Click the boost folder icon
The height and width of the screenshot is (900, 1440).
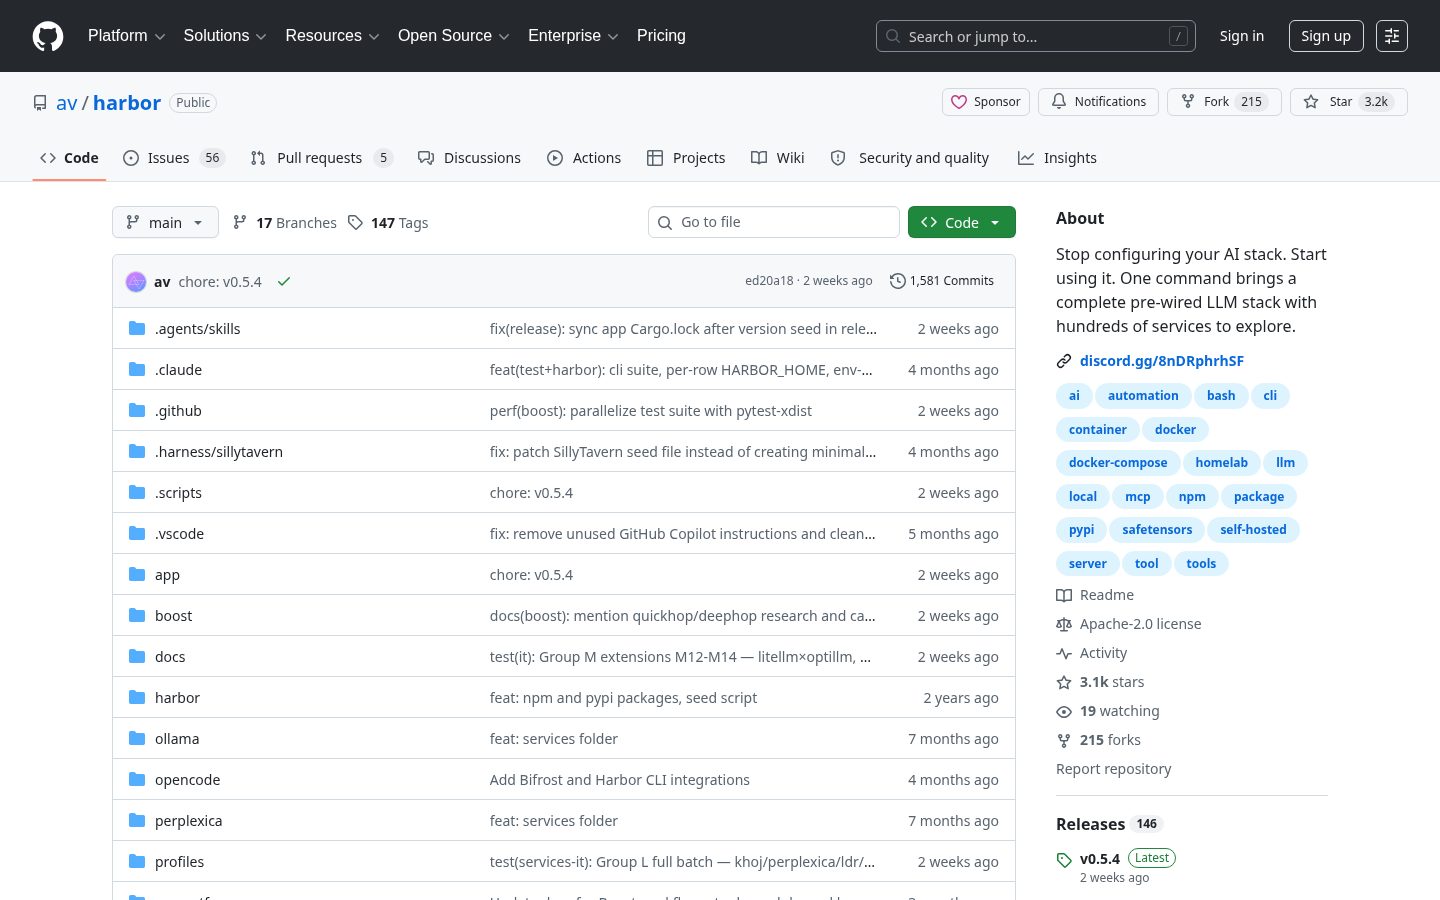coord(137,615)
